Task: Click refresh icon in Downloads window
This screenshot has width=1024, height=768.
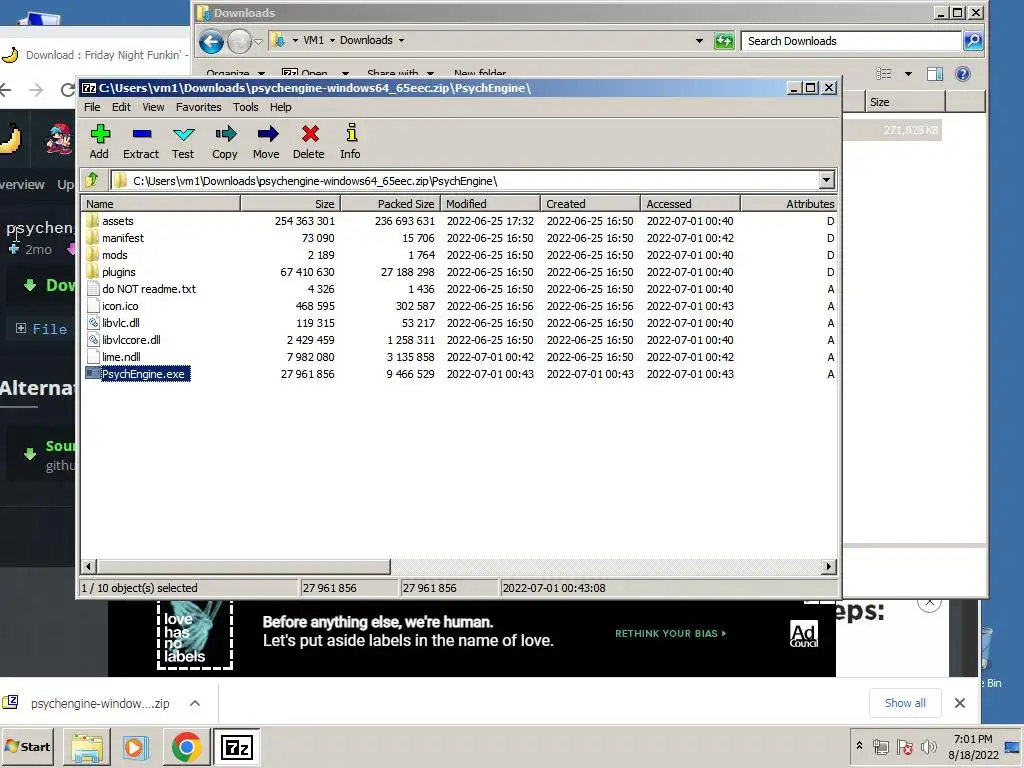Action: (x=724, y=41)
